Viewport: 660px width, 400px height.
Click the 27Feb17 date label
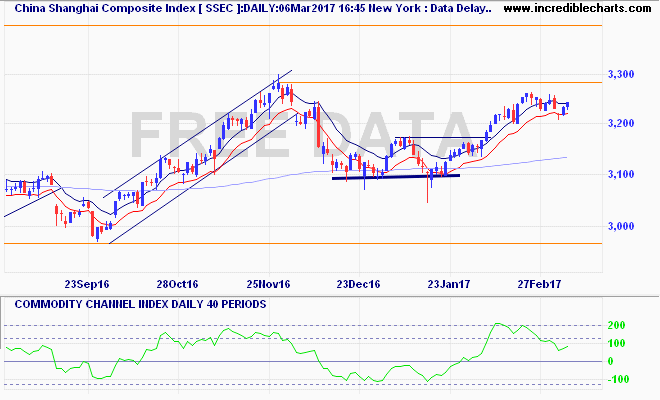coord(539,284)
